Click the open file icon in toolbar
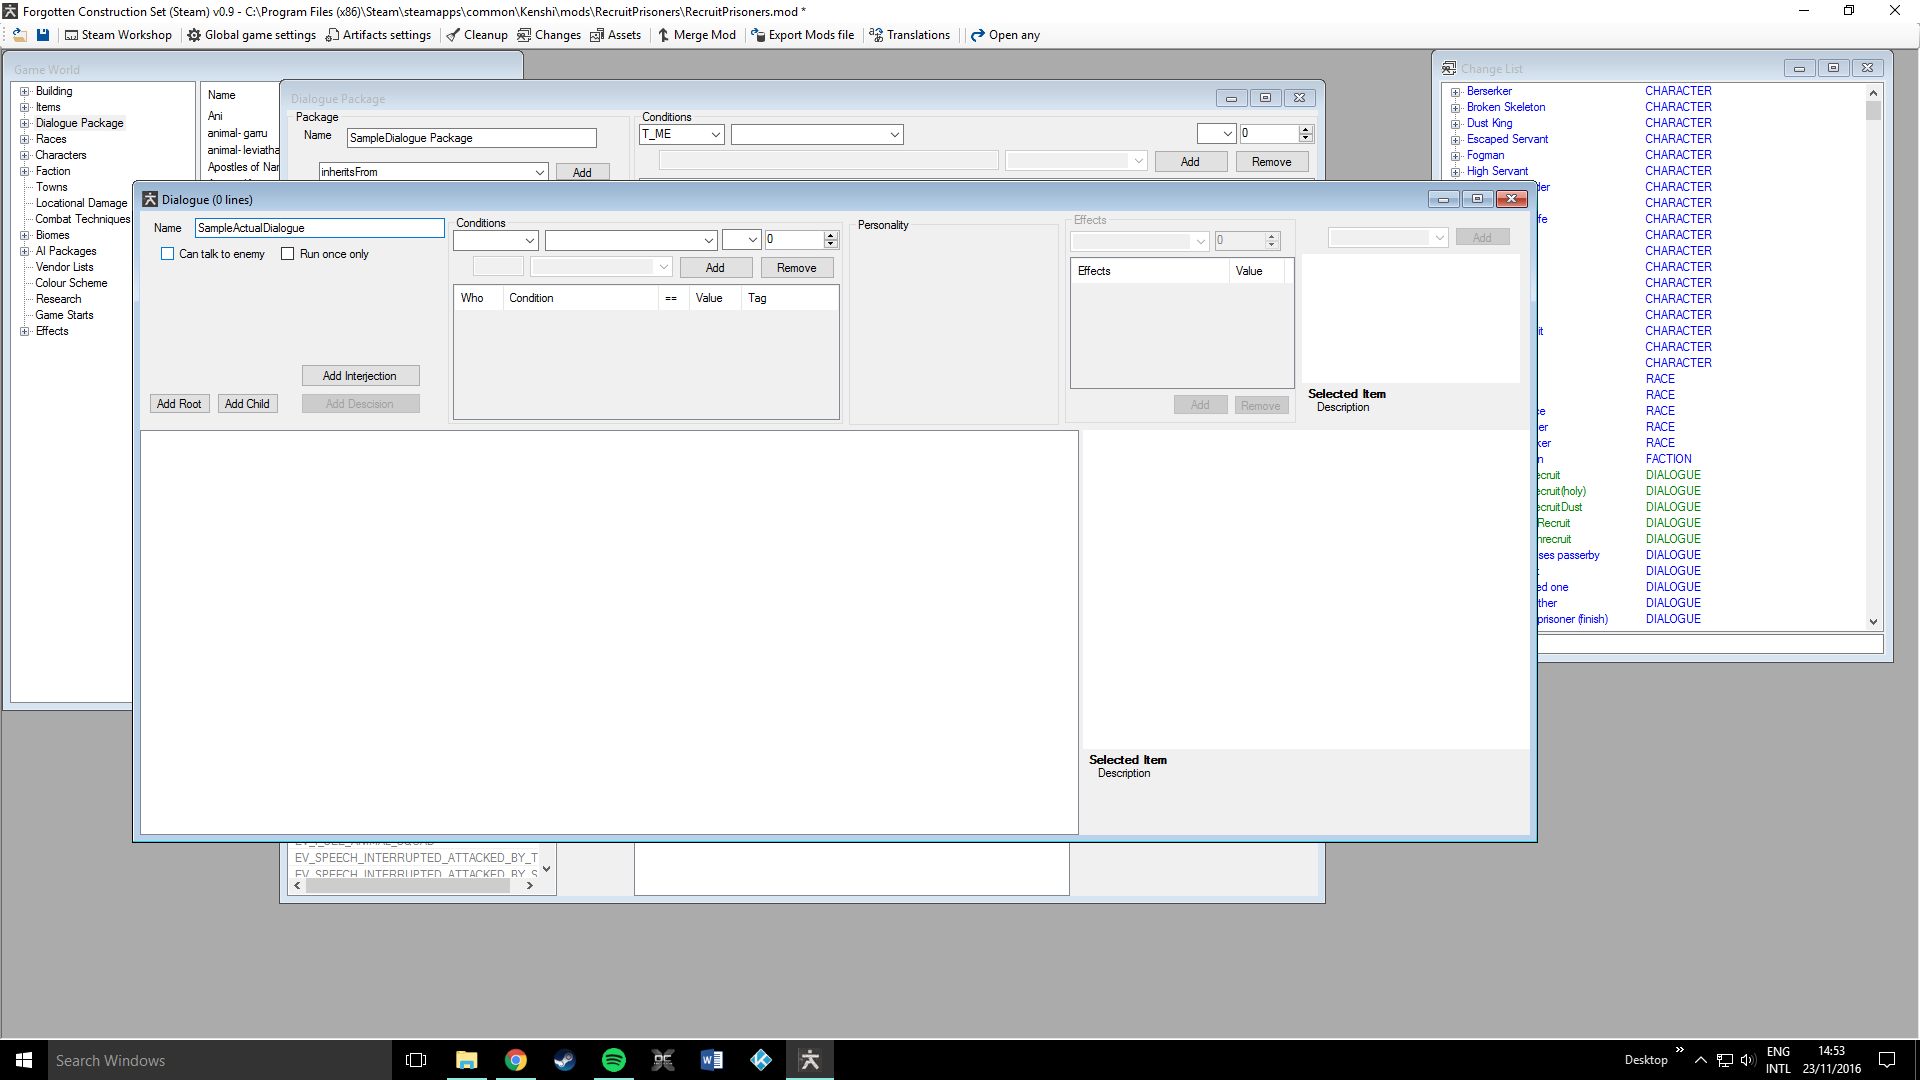 19,35
